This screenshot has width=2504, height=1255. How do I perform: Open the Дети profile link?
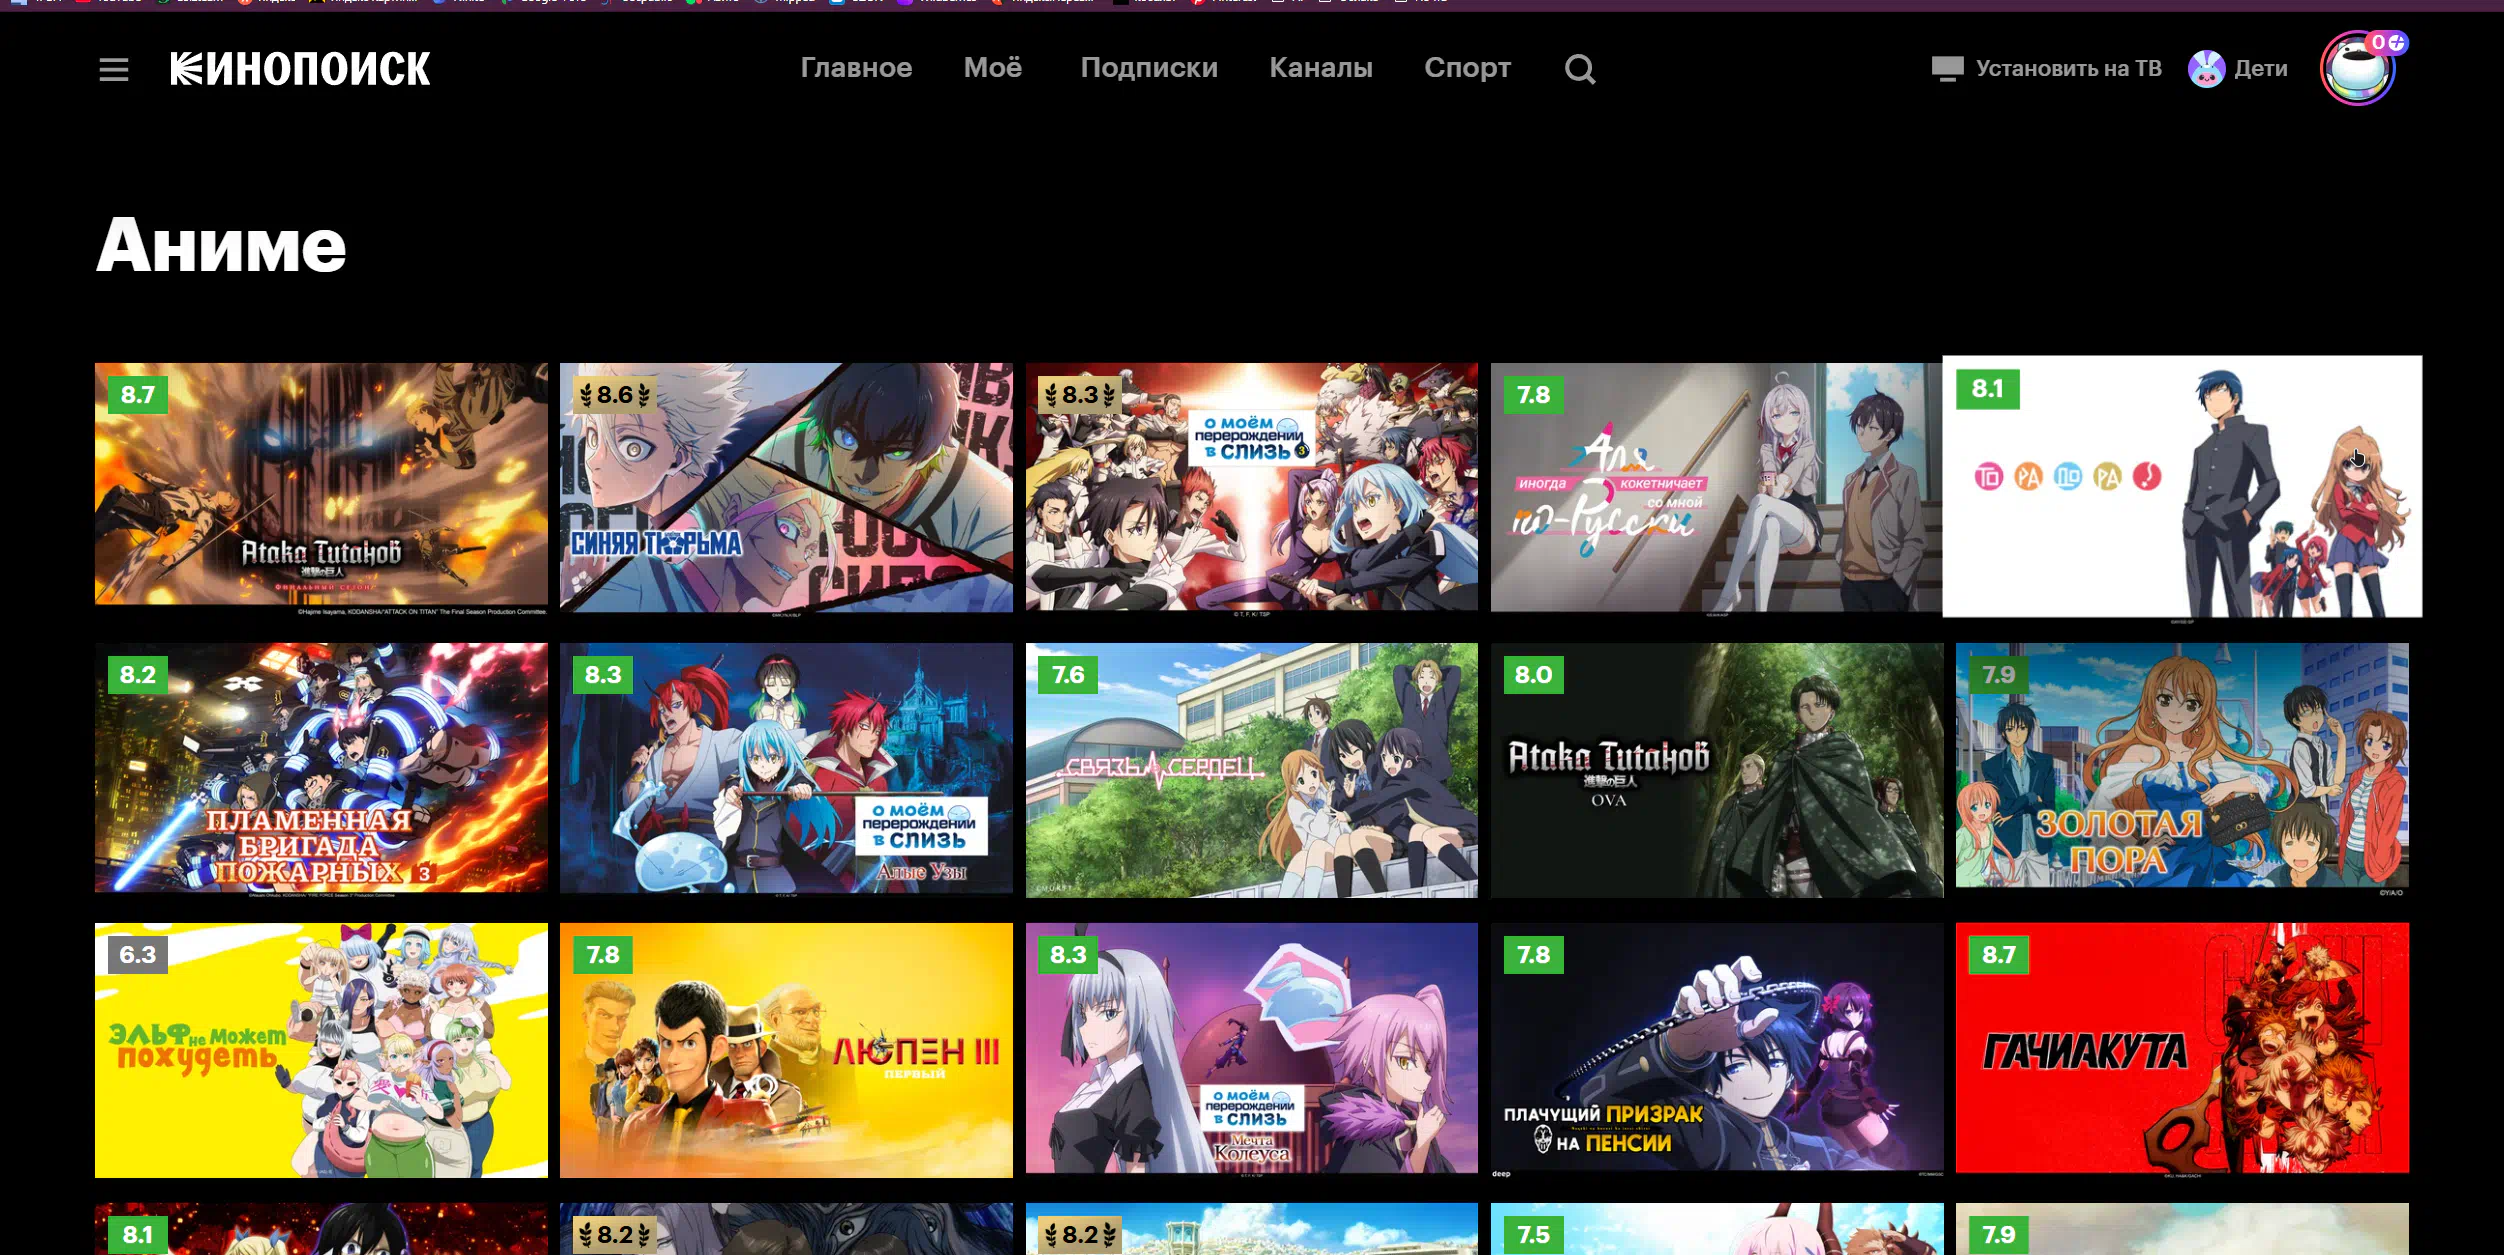point(2260,69)
